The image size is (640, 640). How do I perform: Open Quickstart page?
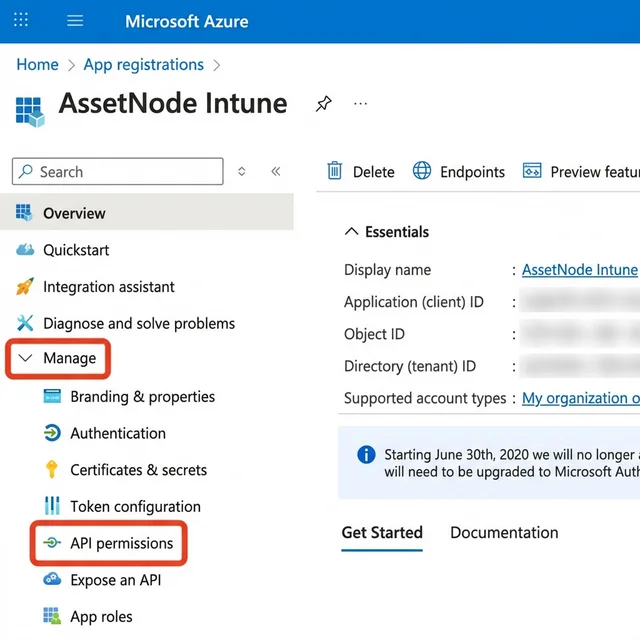pyautogui.click(x=76, y=250)
